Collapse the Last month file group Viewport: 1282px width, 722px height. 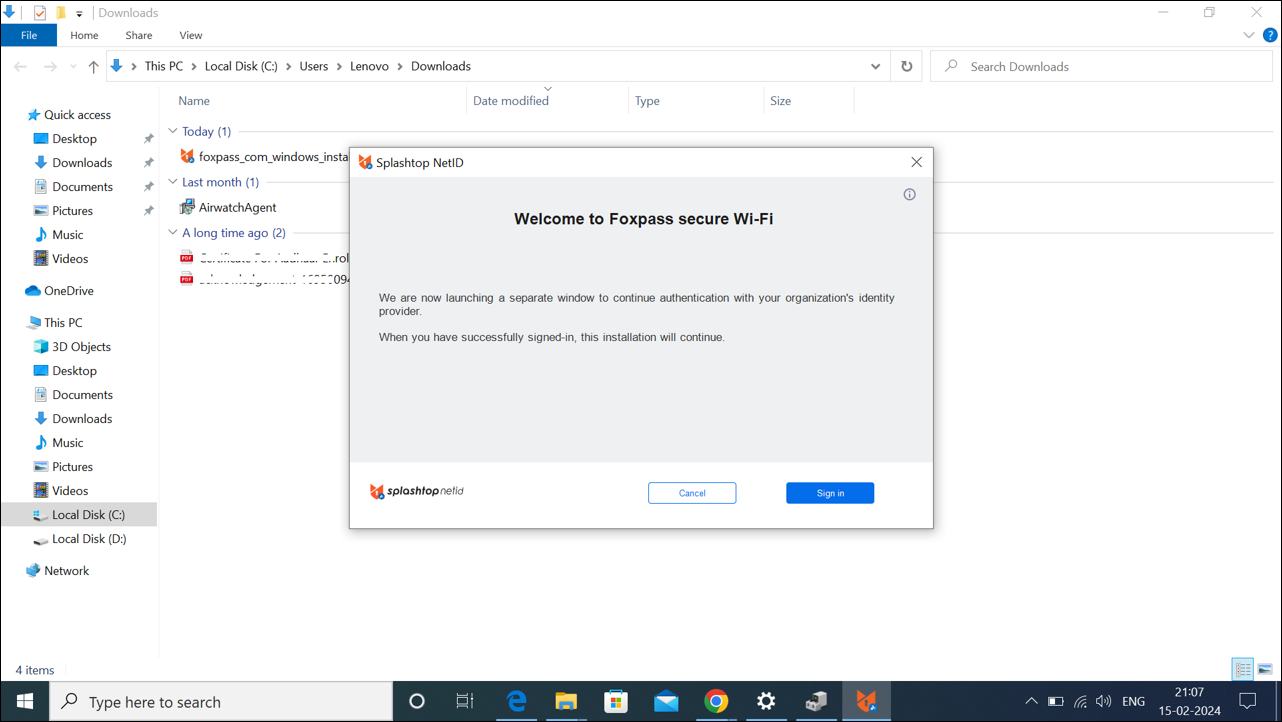pyautogui.click(x=173, y=182)
